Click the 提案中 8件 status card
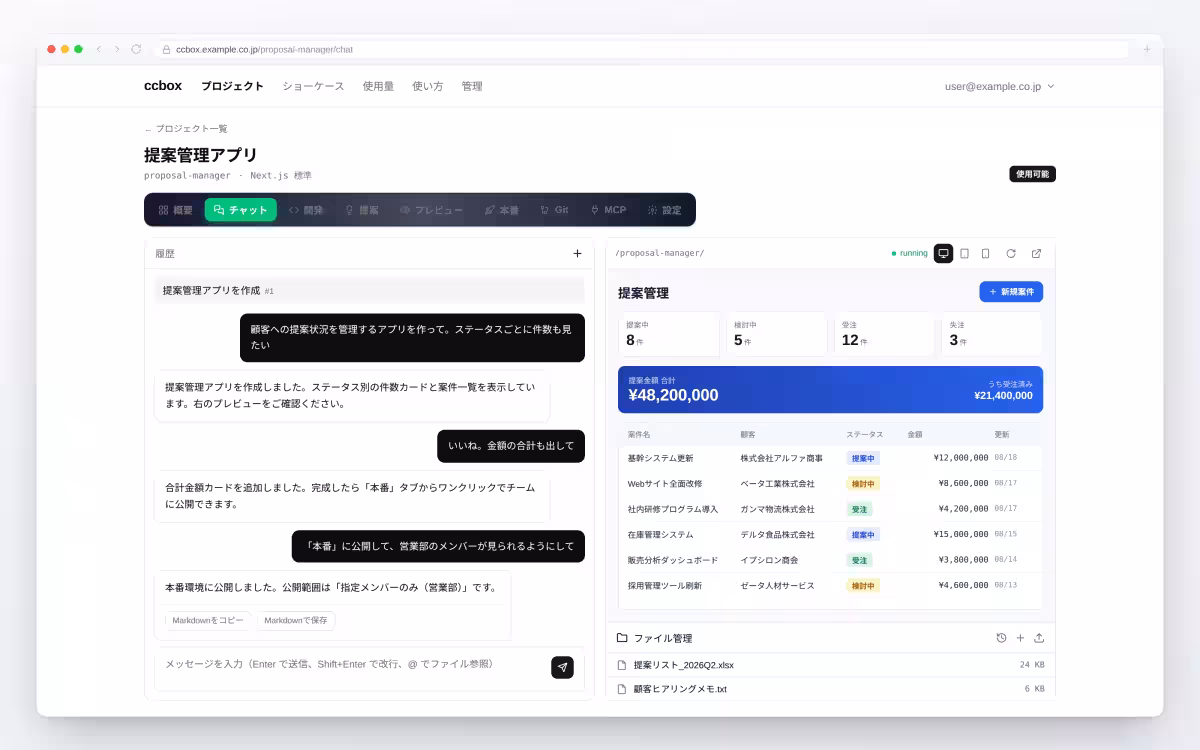Screen dimensions: 1200x750 tap(669, 334)
